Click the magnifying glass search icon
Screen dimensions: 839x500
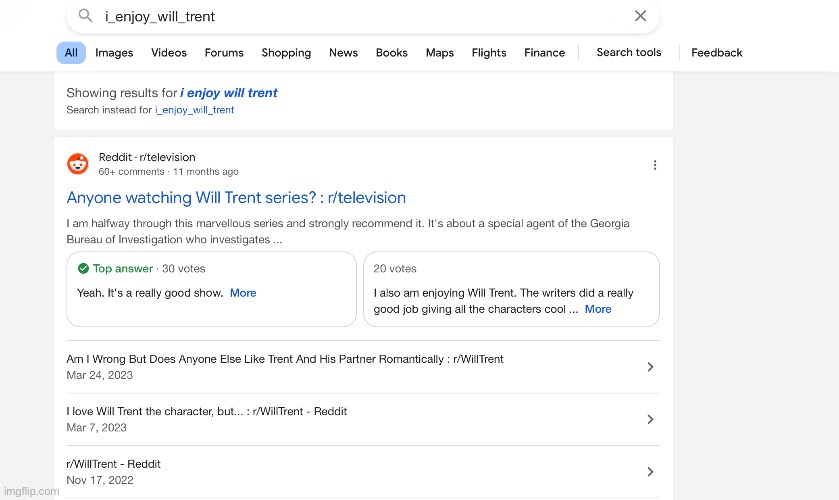pyautogui.click(x=86, y=16)
